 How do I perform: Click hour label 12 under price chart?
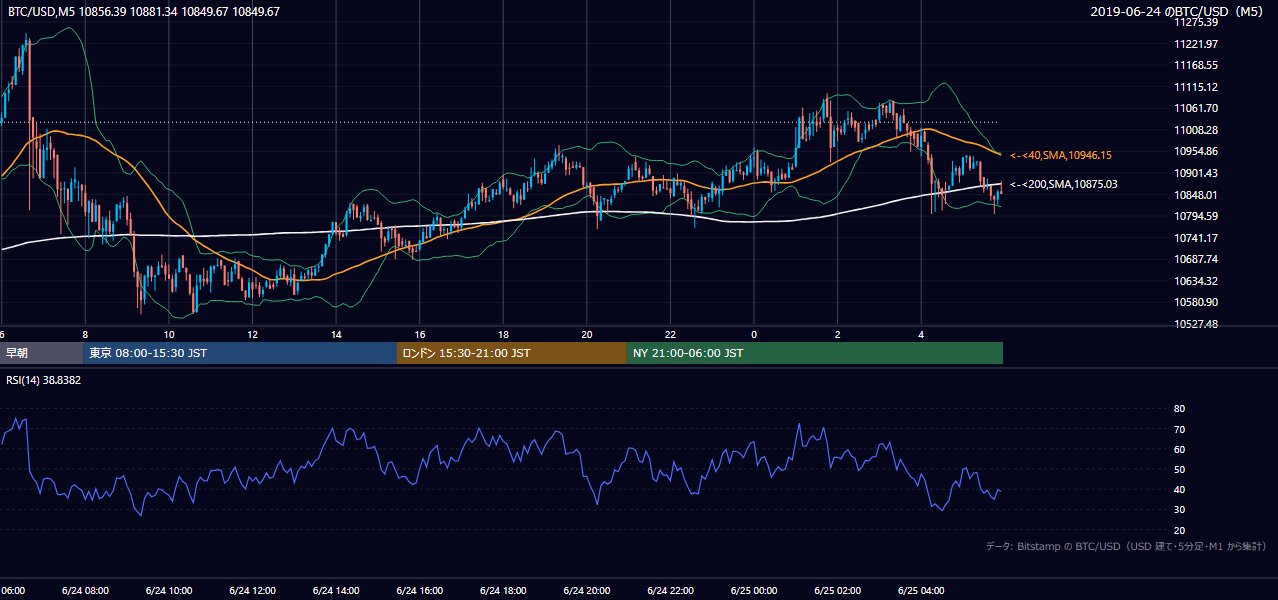click(x=253, y=335)
